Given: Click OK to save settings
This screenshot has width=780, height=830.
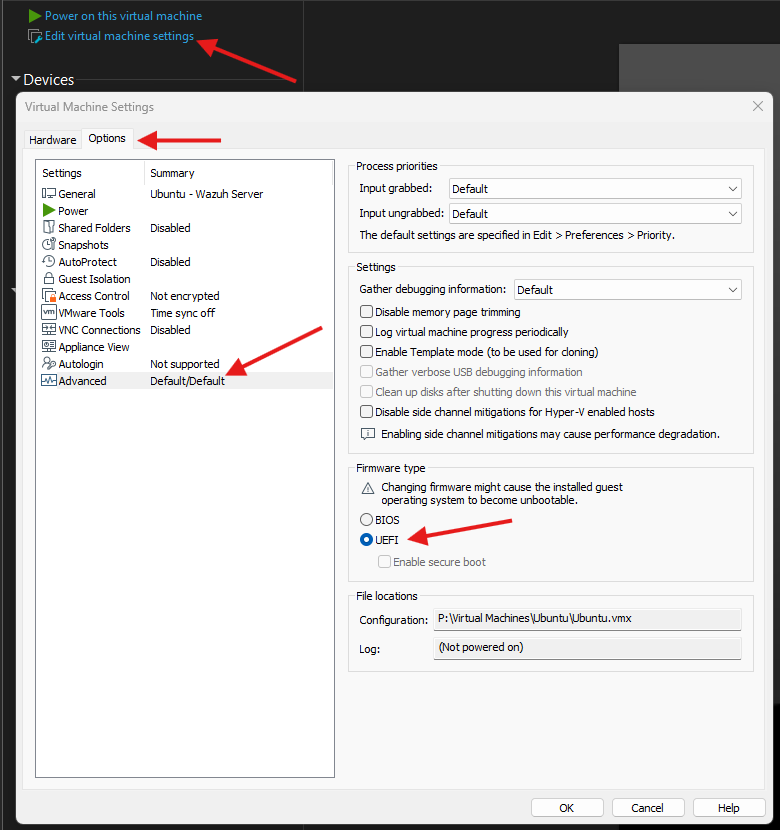Looking at the screenshot, I should pyautogui.click(x=567, y=808).
